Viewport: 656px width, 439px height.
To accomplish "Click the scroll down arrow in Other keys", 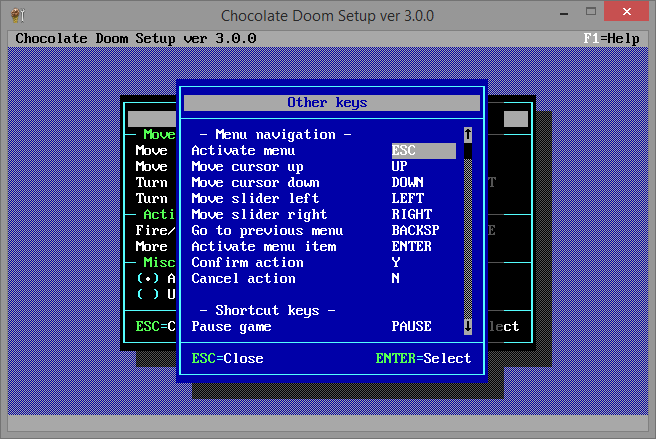I will [x=468, y=326].
